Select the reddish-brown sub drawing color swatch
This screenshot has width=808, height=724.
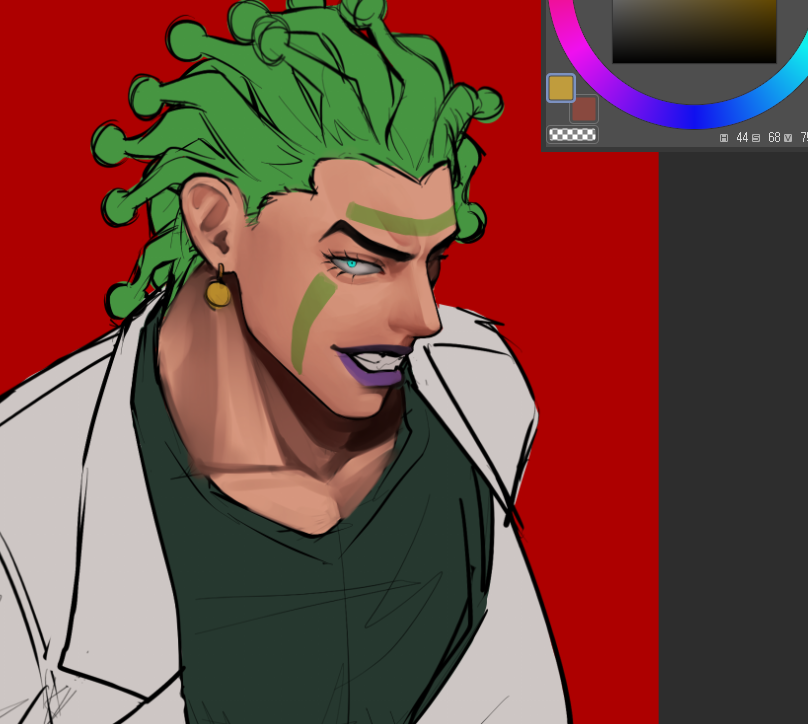point(584,109)
